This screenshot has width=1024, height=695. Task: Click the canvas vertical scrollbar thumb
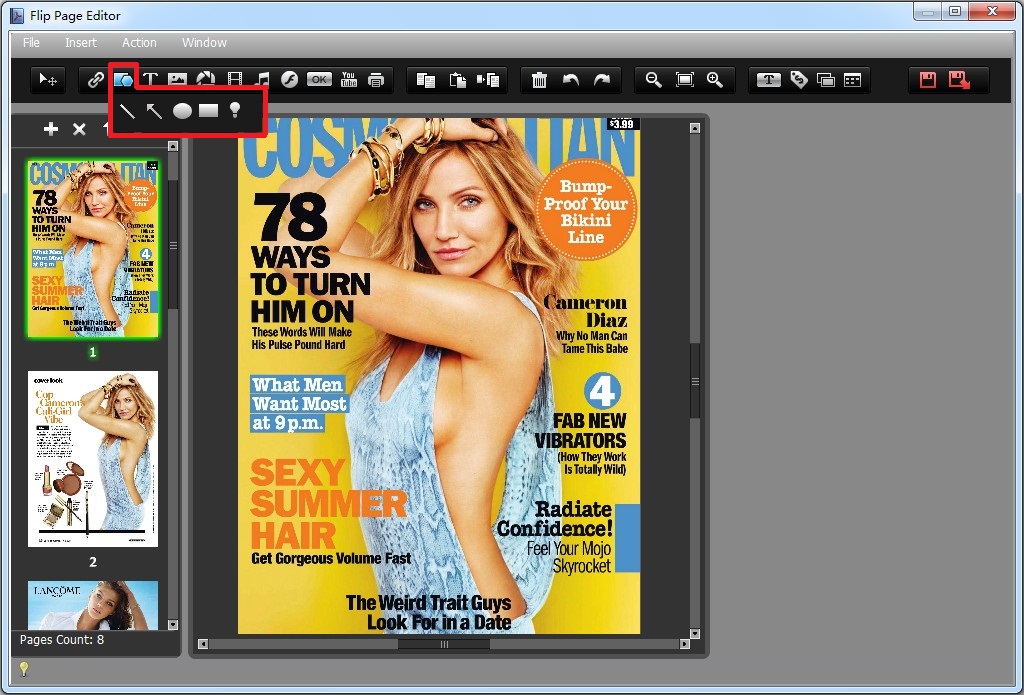pos(695,381)
